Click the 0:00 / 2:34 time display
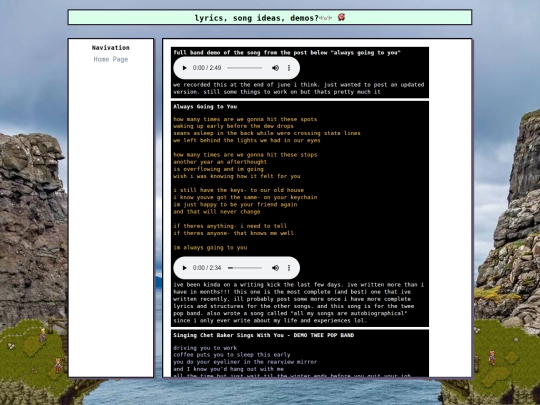The height and width of the screenshot is (405, 540). (207, 268)
